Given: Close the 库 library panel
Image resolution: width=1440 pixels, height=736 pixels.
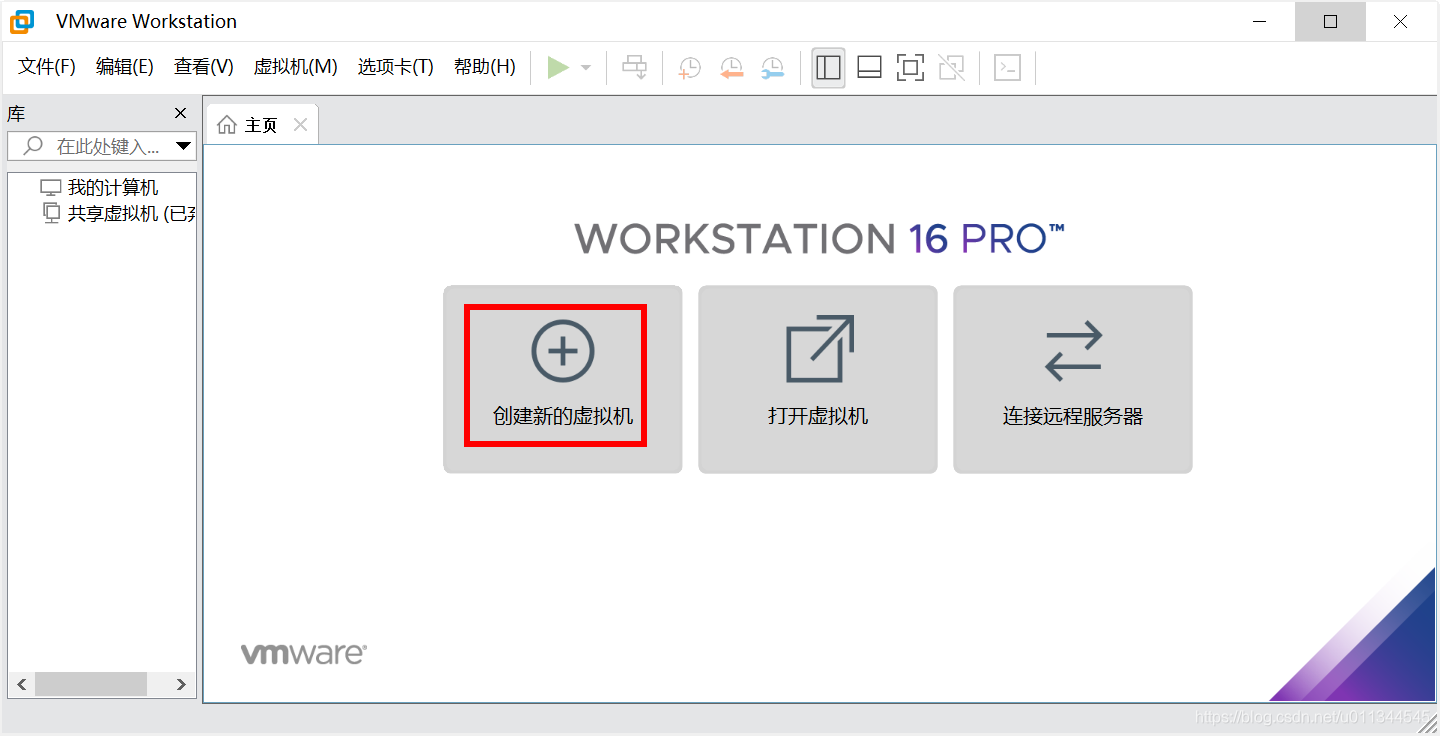Looking at the screenshot, I should 180,113.
